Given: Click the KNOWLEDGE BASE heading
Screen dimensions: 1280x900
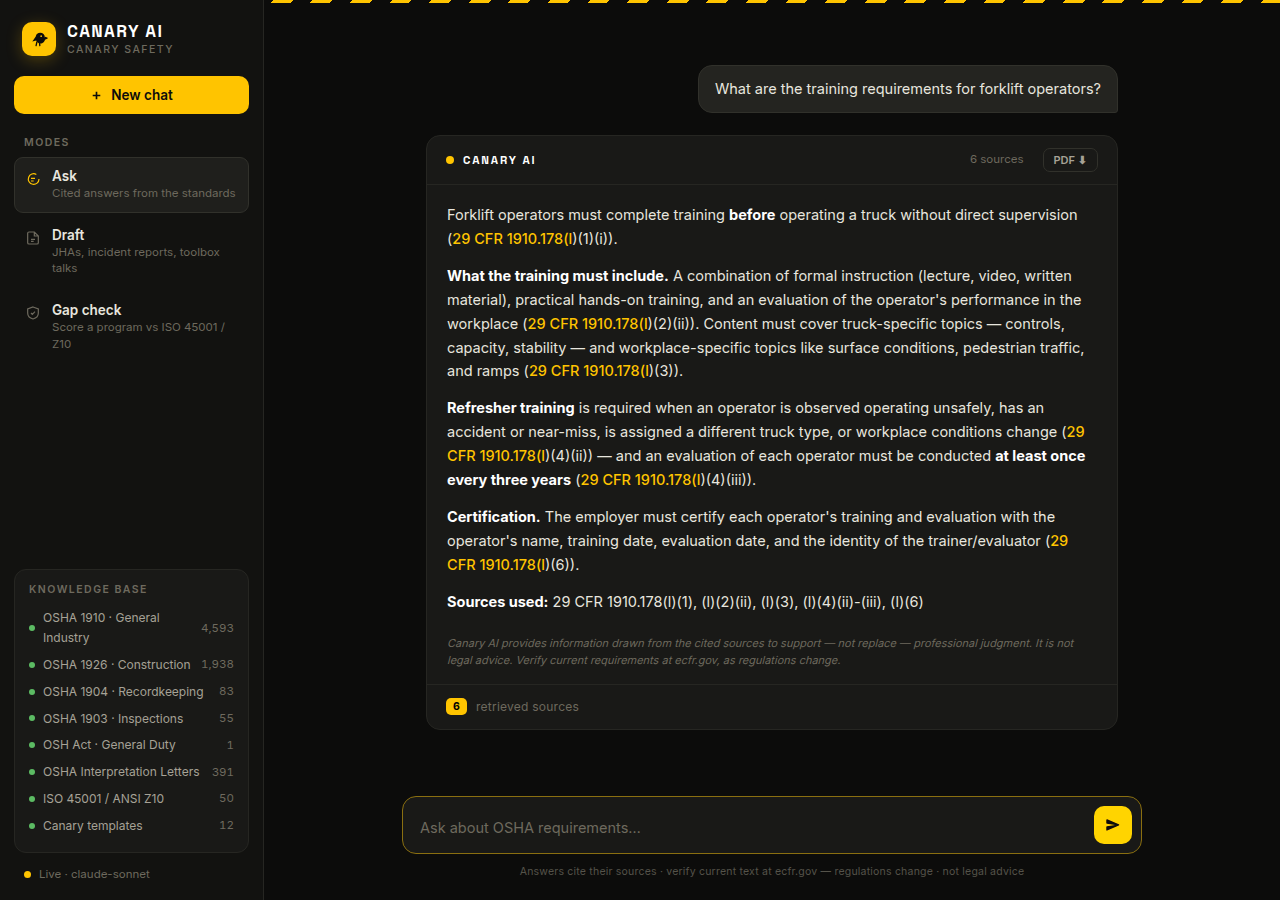Looking at the screenshot, I should [88, 589].
